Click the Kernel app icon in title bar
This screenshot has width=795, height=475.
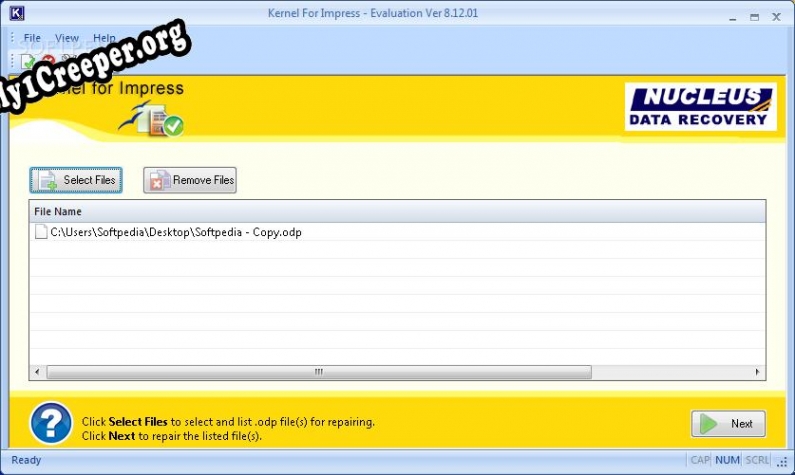(x=16, y=15)
